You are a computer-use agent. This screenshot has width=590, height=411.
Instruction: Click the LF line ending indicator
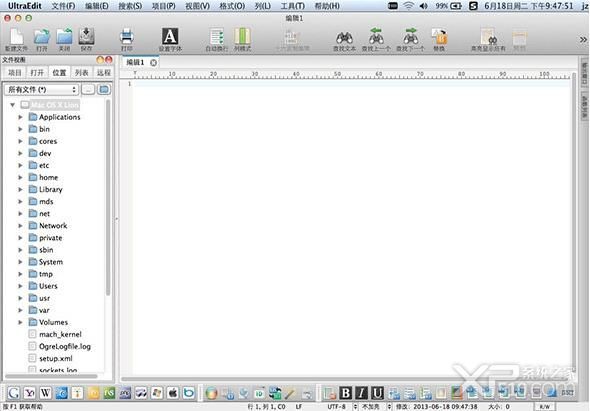[299, 407]
